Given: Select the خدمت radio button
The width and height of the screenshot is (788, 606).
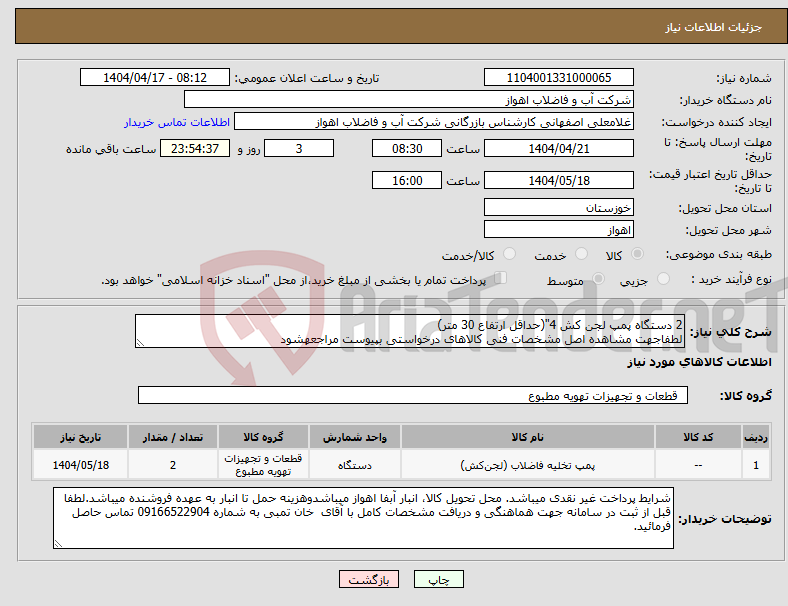Looking at the screenshot, I should [x=581, y=254].
